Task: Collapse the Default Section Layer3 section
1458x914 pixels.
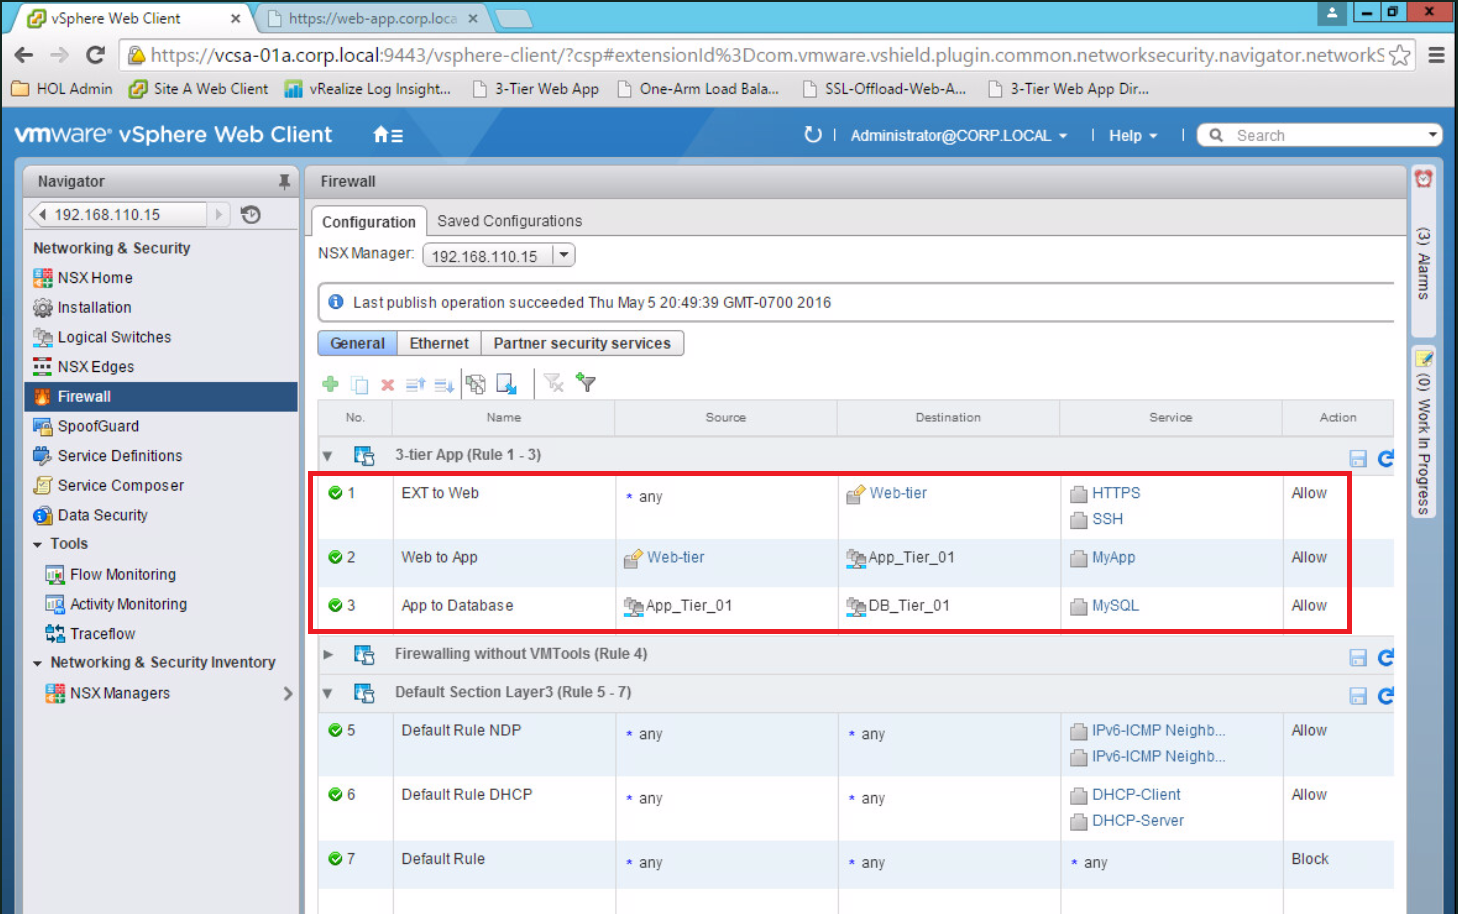Action: (x=327, y=692)
